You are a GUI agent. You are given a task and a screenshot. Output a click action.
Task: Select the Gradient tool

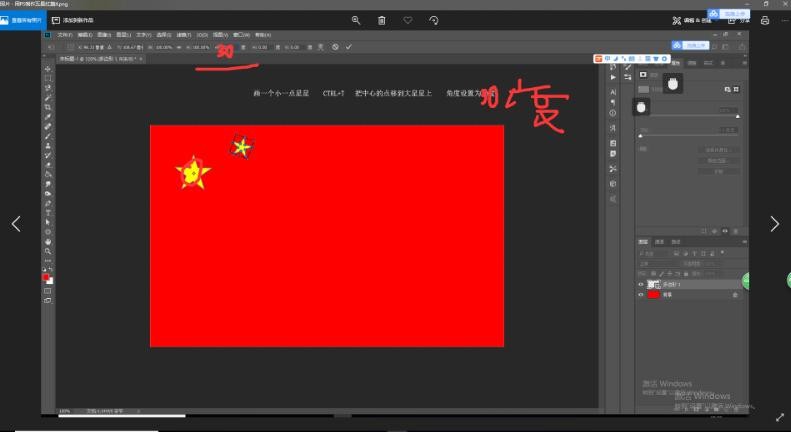(48, 174)
